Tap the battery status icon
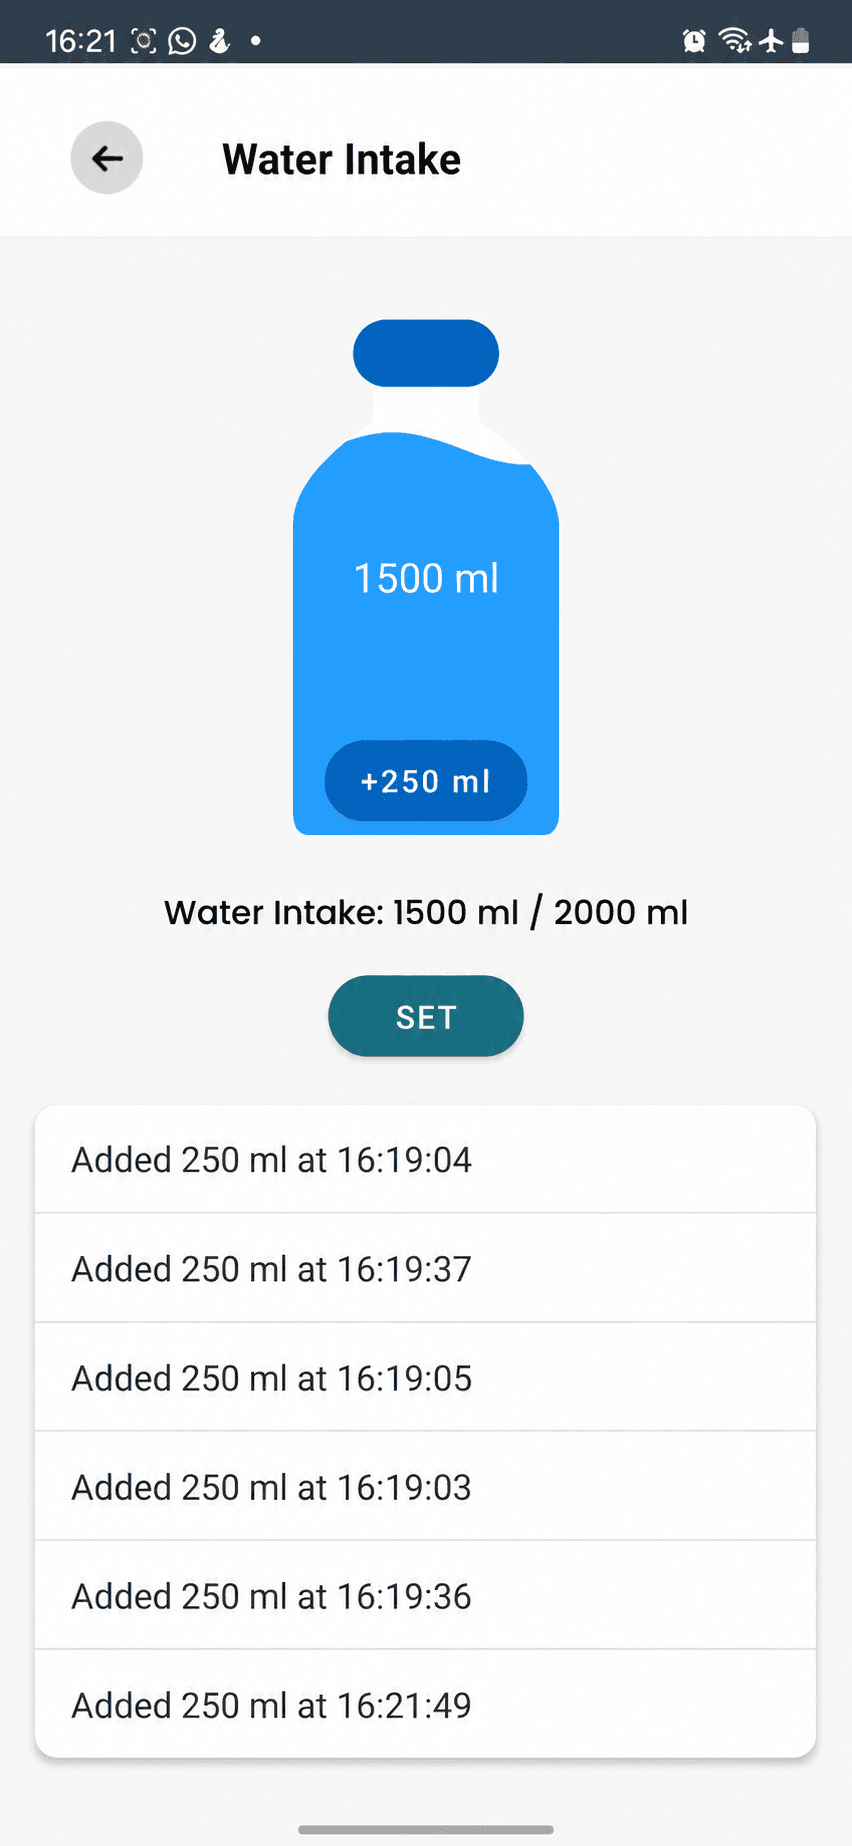The width and height of the screenshot is (852, 1846). pos(800,41)
